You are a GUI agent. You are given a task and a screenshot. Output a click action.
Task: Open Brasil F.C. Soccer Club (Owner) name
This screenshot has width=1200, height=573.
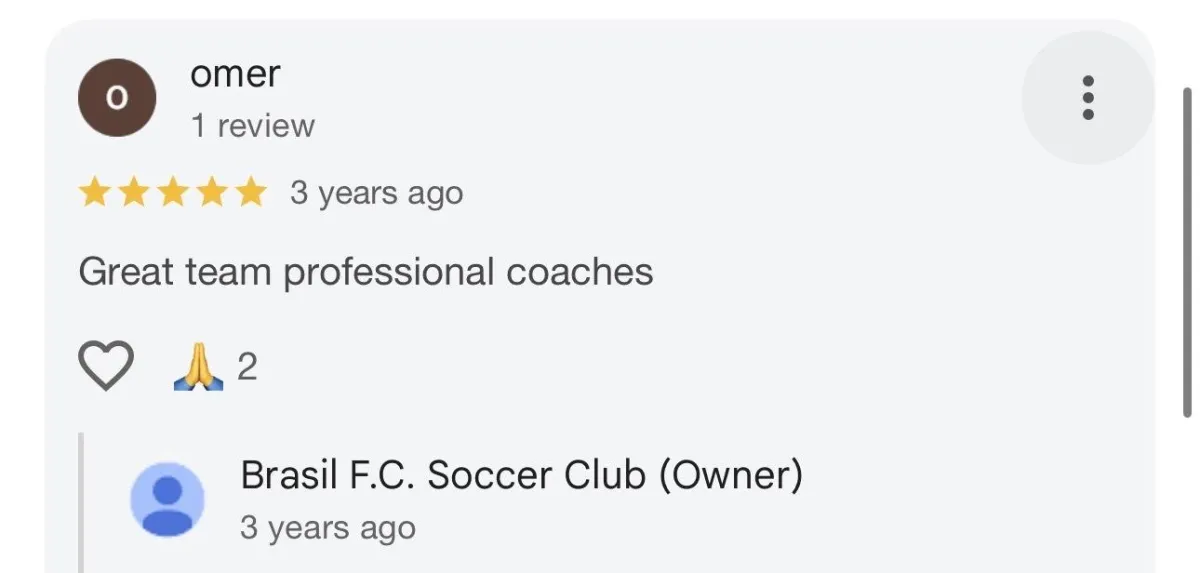point(521,475)
